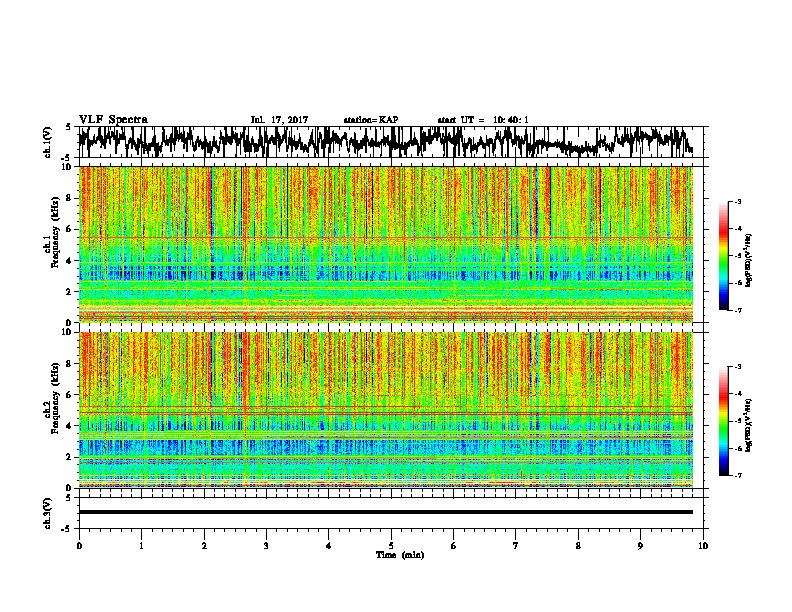The width and height of the screenshot is (792, 612).
Task: Click time axis tick label "6"
Action: [454, 546]
